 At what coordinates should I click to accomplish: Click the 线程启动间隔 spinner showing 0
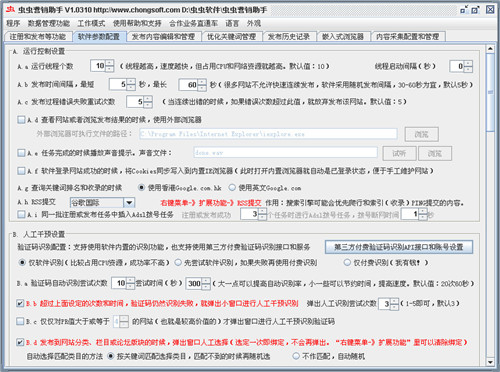(461, 66)
